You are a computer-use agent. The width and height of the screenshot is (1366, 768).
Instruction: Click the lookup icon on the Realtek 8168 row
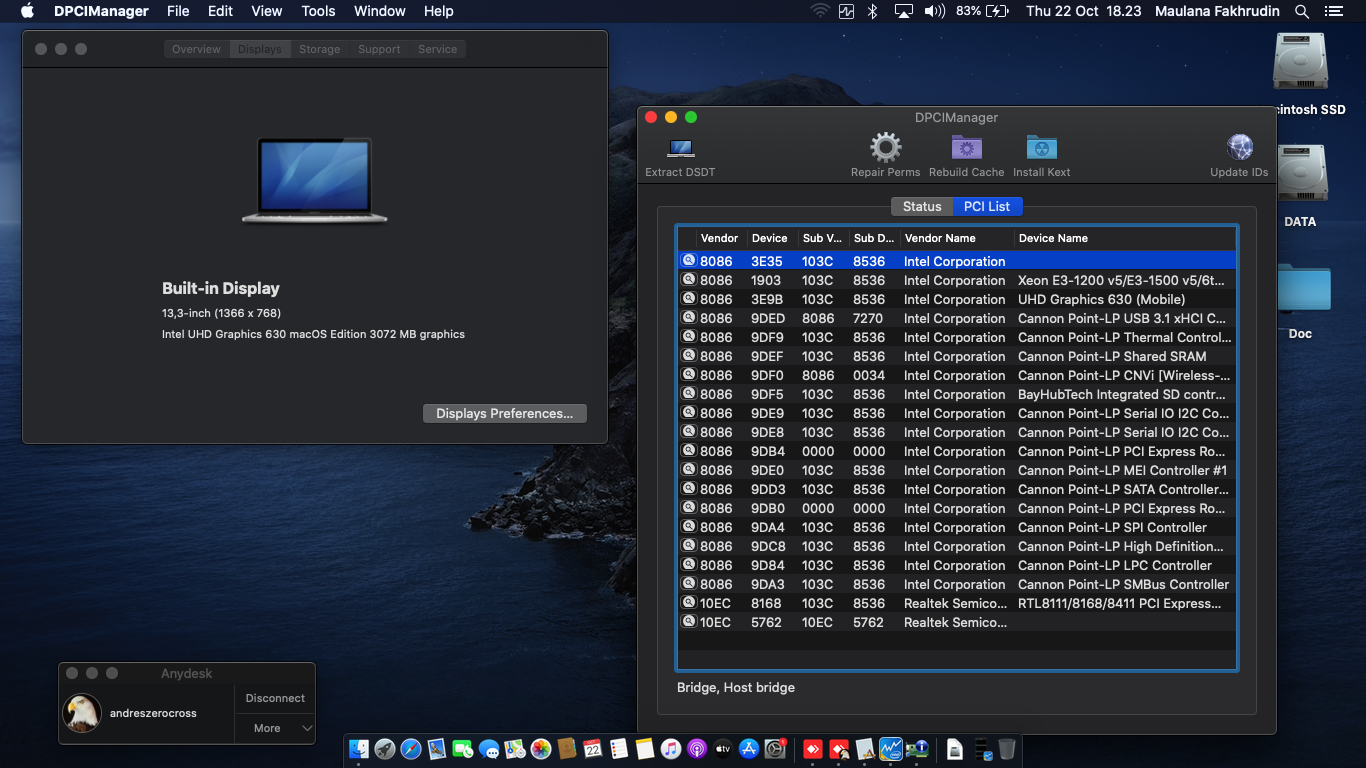688,603
